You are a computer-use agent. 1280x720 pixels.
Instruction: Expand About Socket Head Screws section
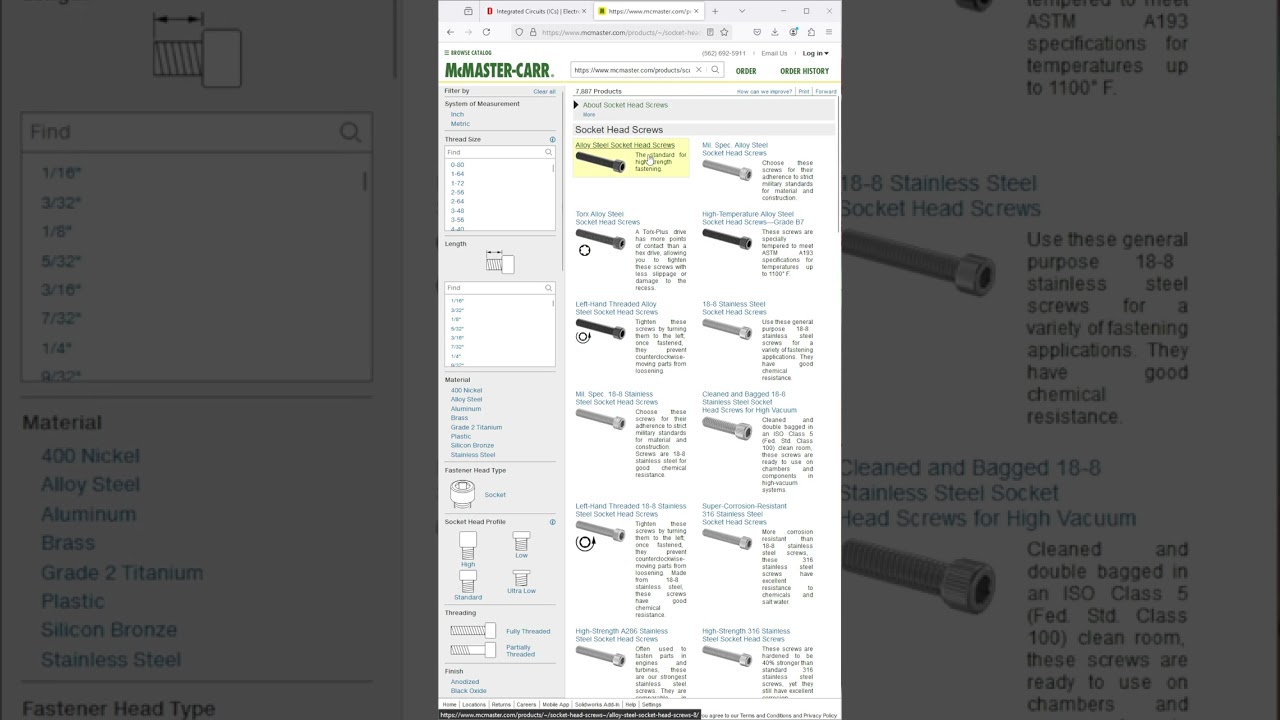576,105
